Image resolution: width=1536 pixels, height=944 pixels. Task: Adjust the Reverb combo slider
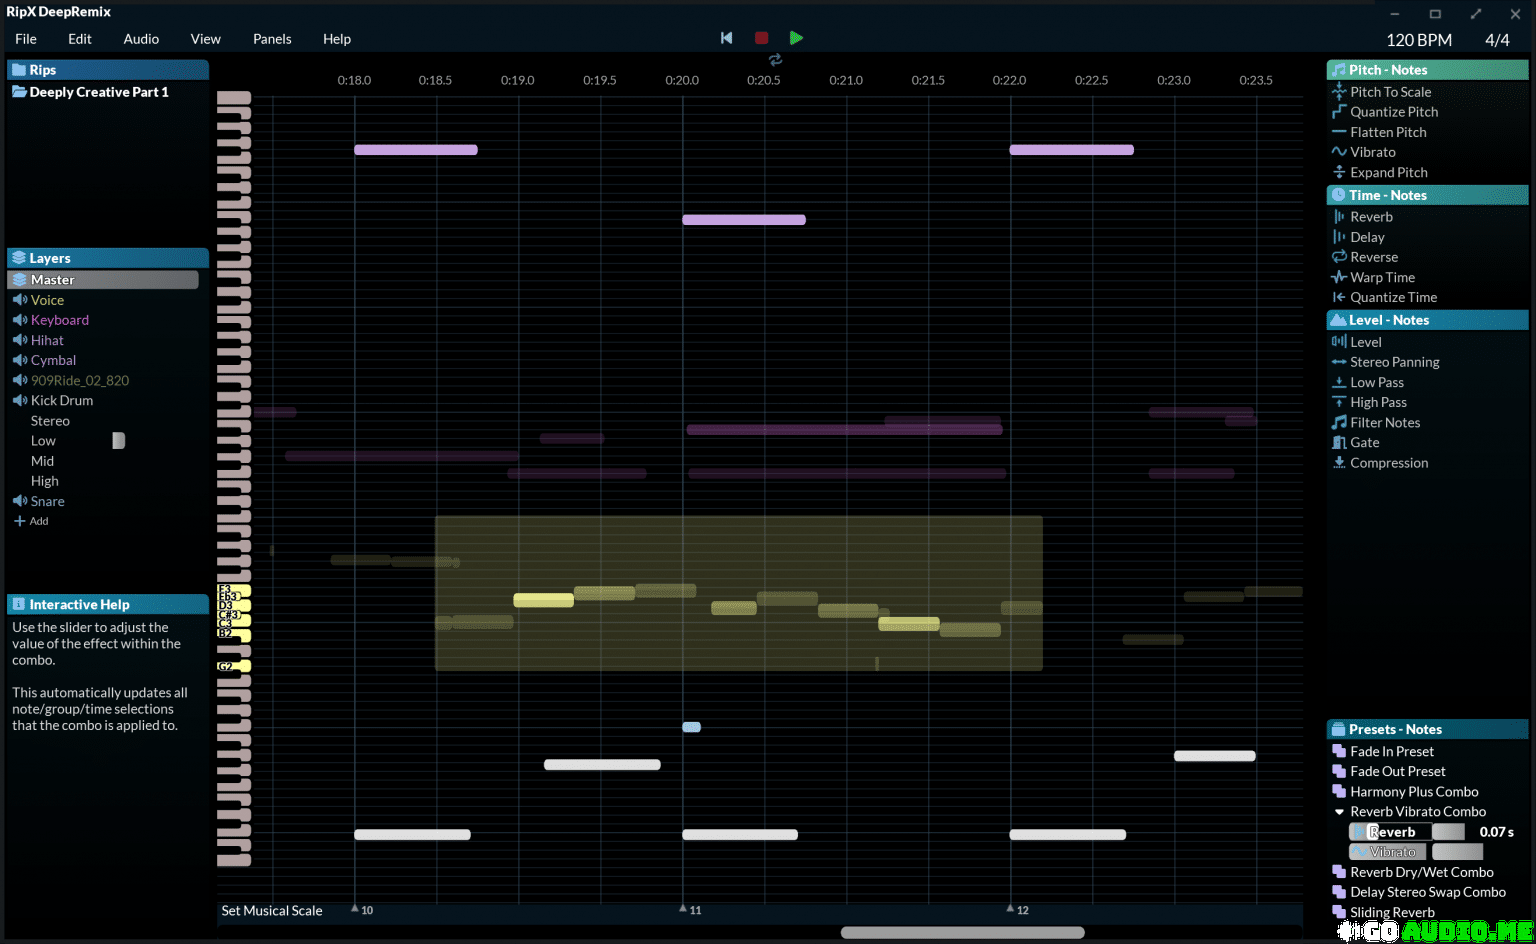pyautogui.click(x=1448, y=832)
